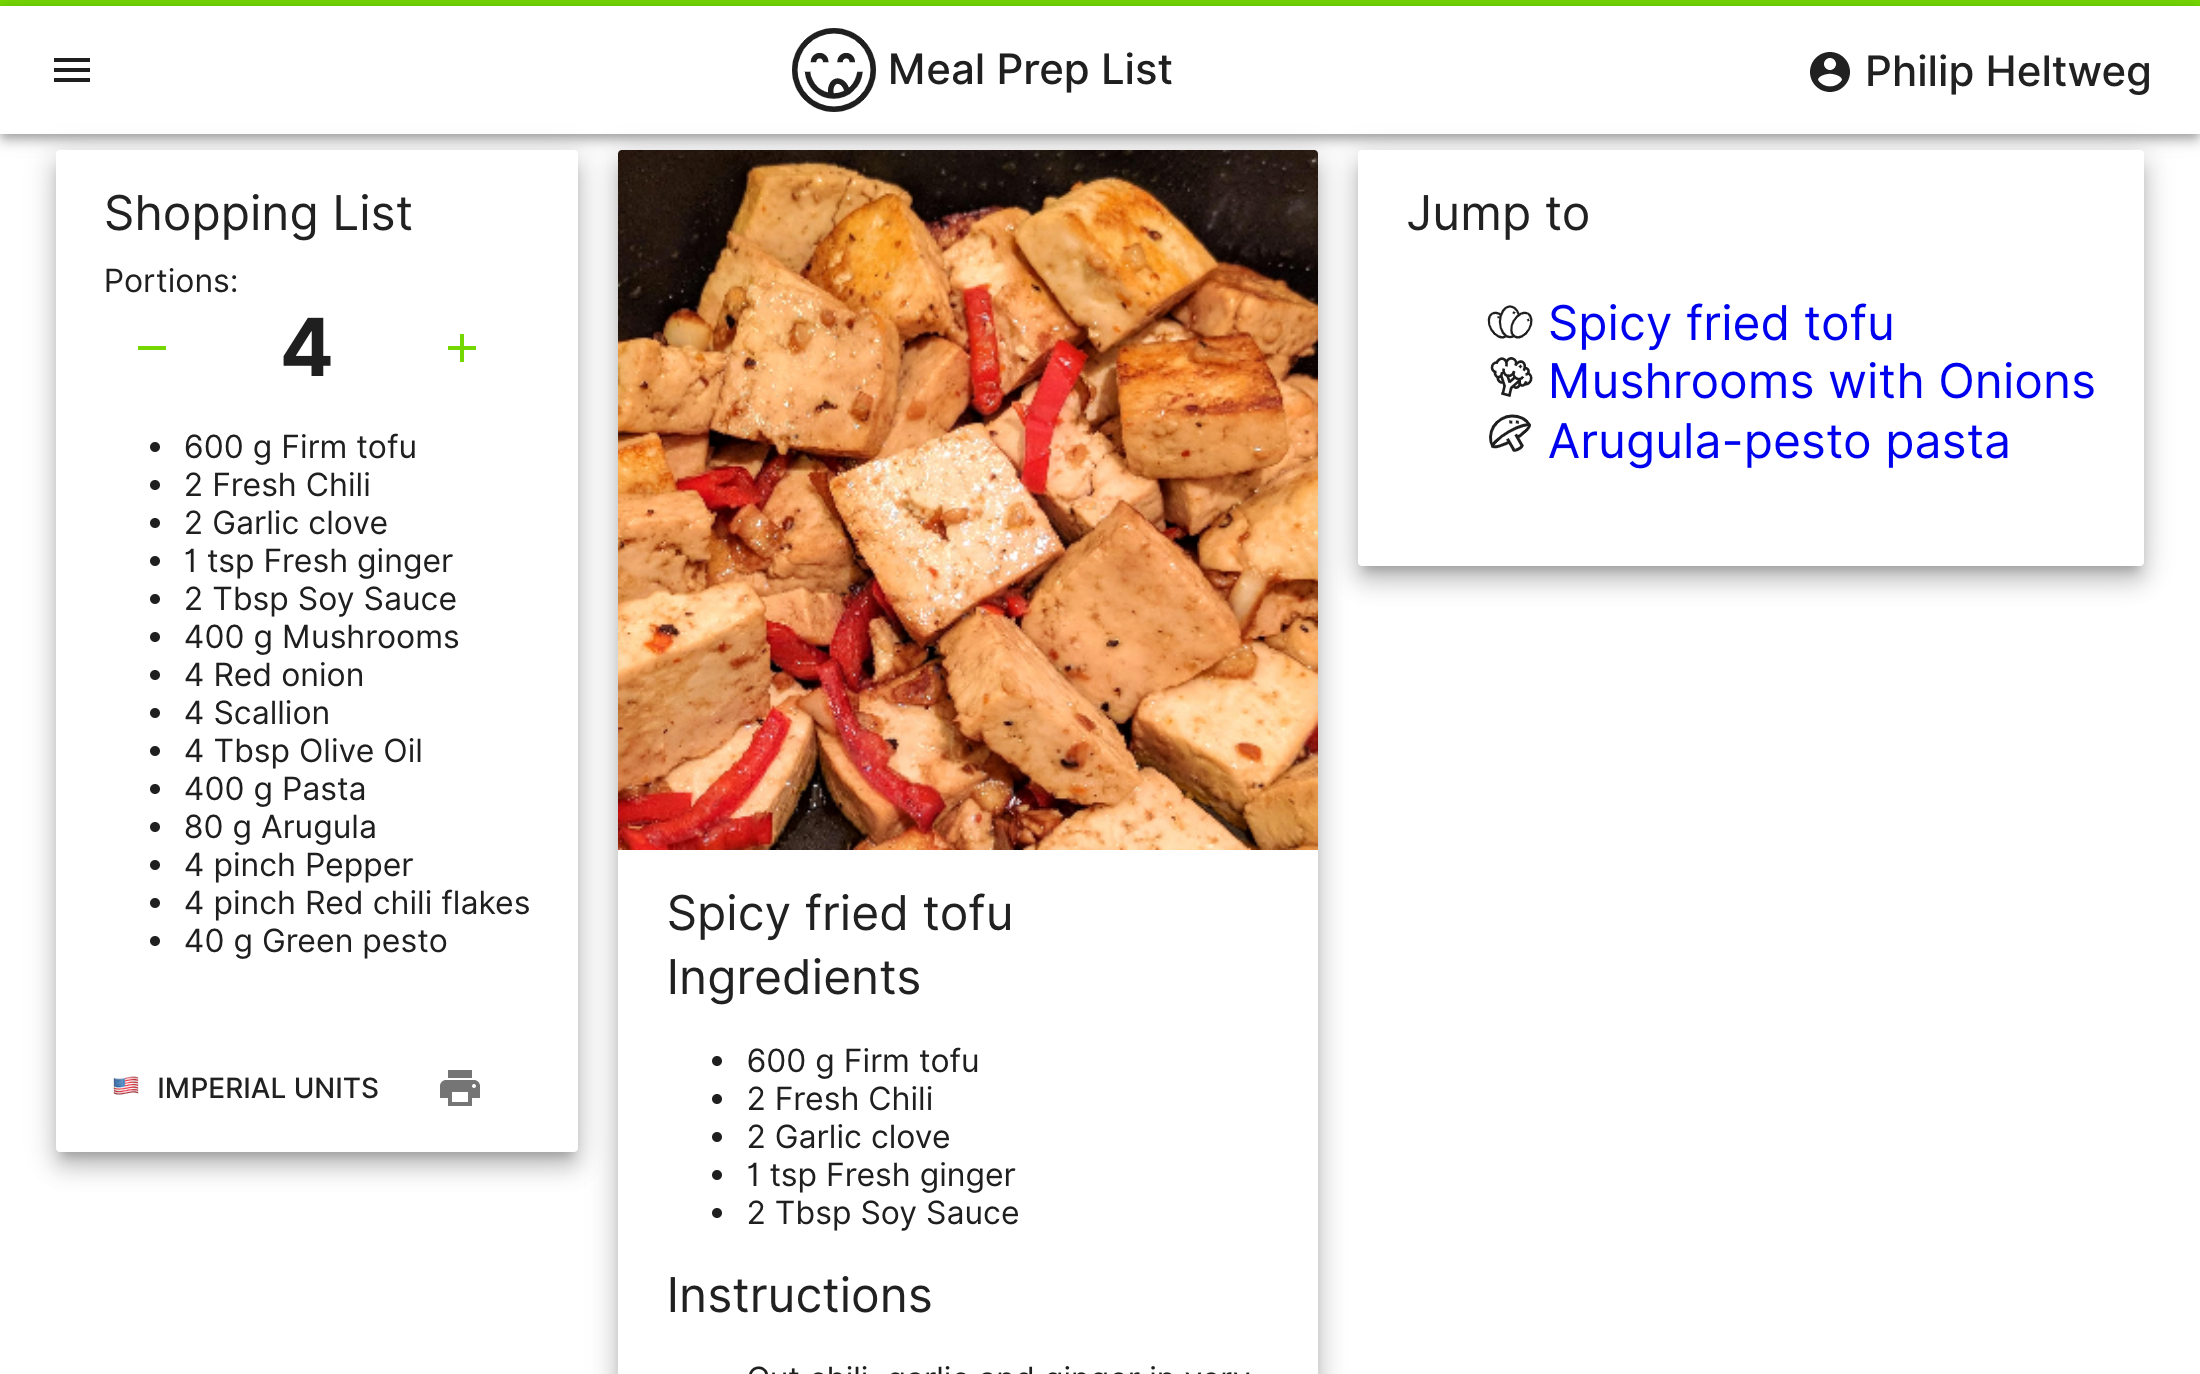This screenshot has width=2200, height=1374.
Task: Open the hamburger navigation menu
Action: (71, 70)
